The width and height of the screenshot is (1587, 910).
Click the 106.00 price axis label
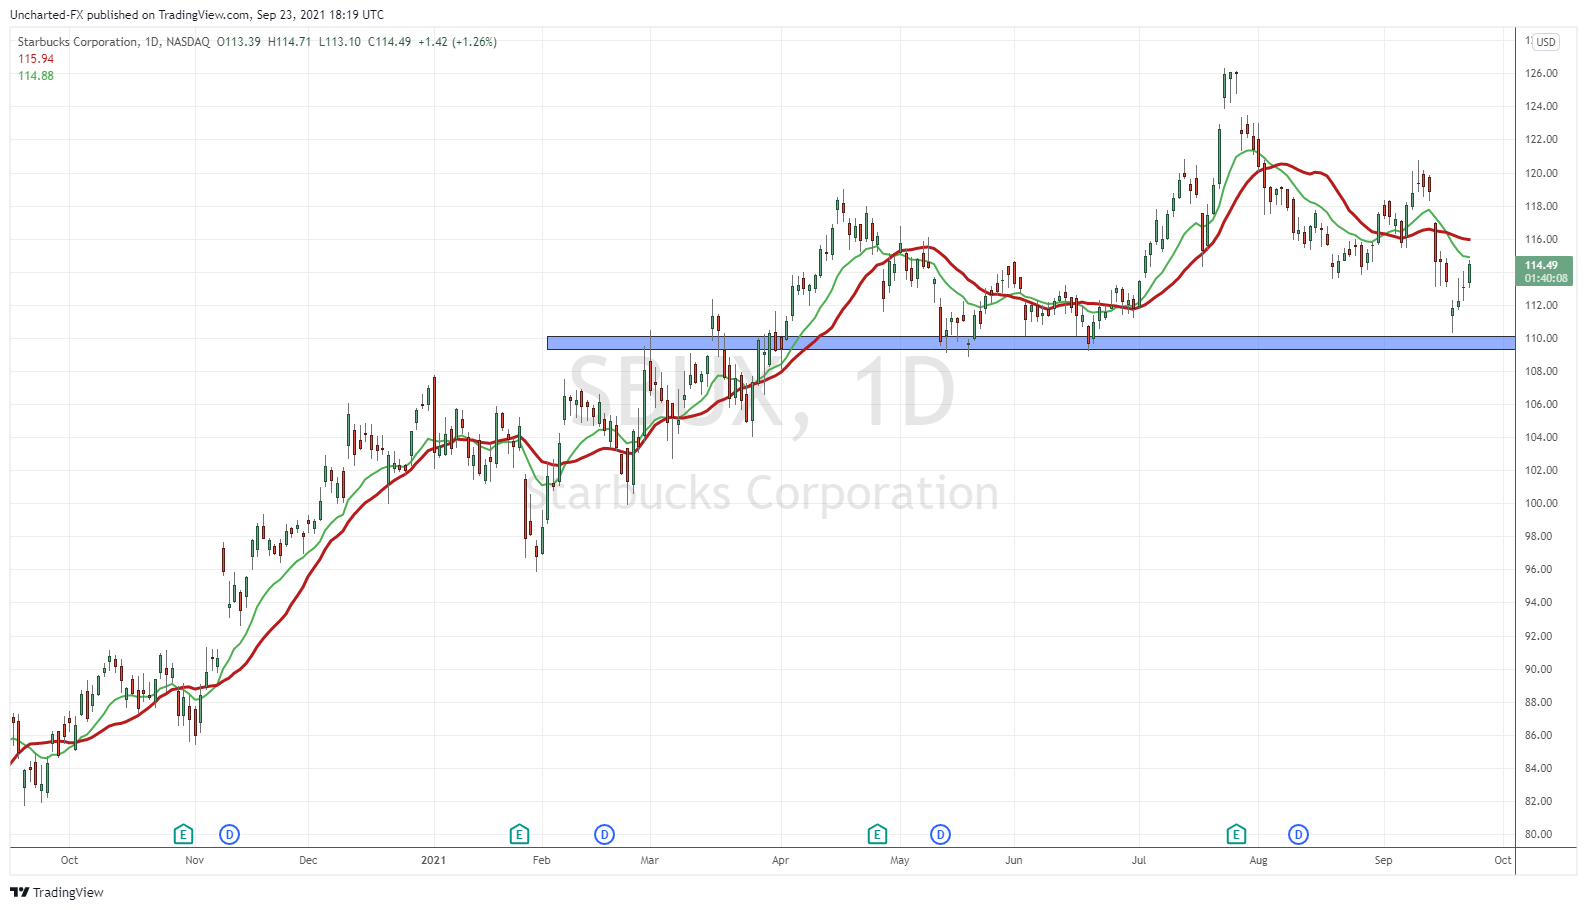[x=1541, y=404]
